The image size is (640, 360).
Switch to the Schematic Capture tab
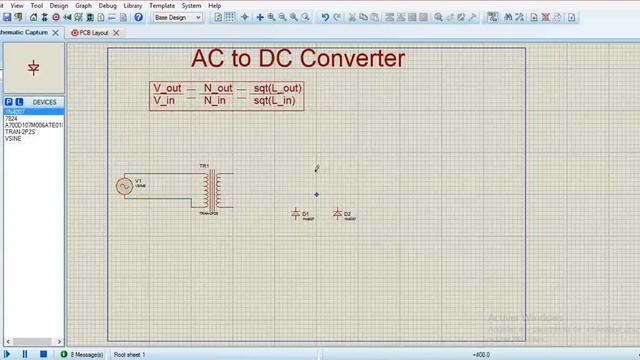pos(24,32)
